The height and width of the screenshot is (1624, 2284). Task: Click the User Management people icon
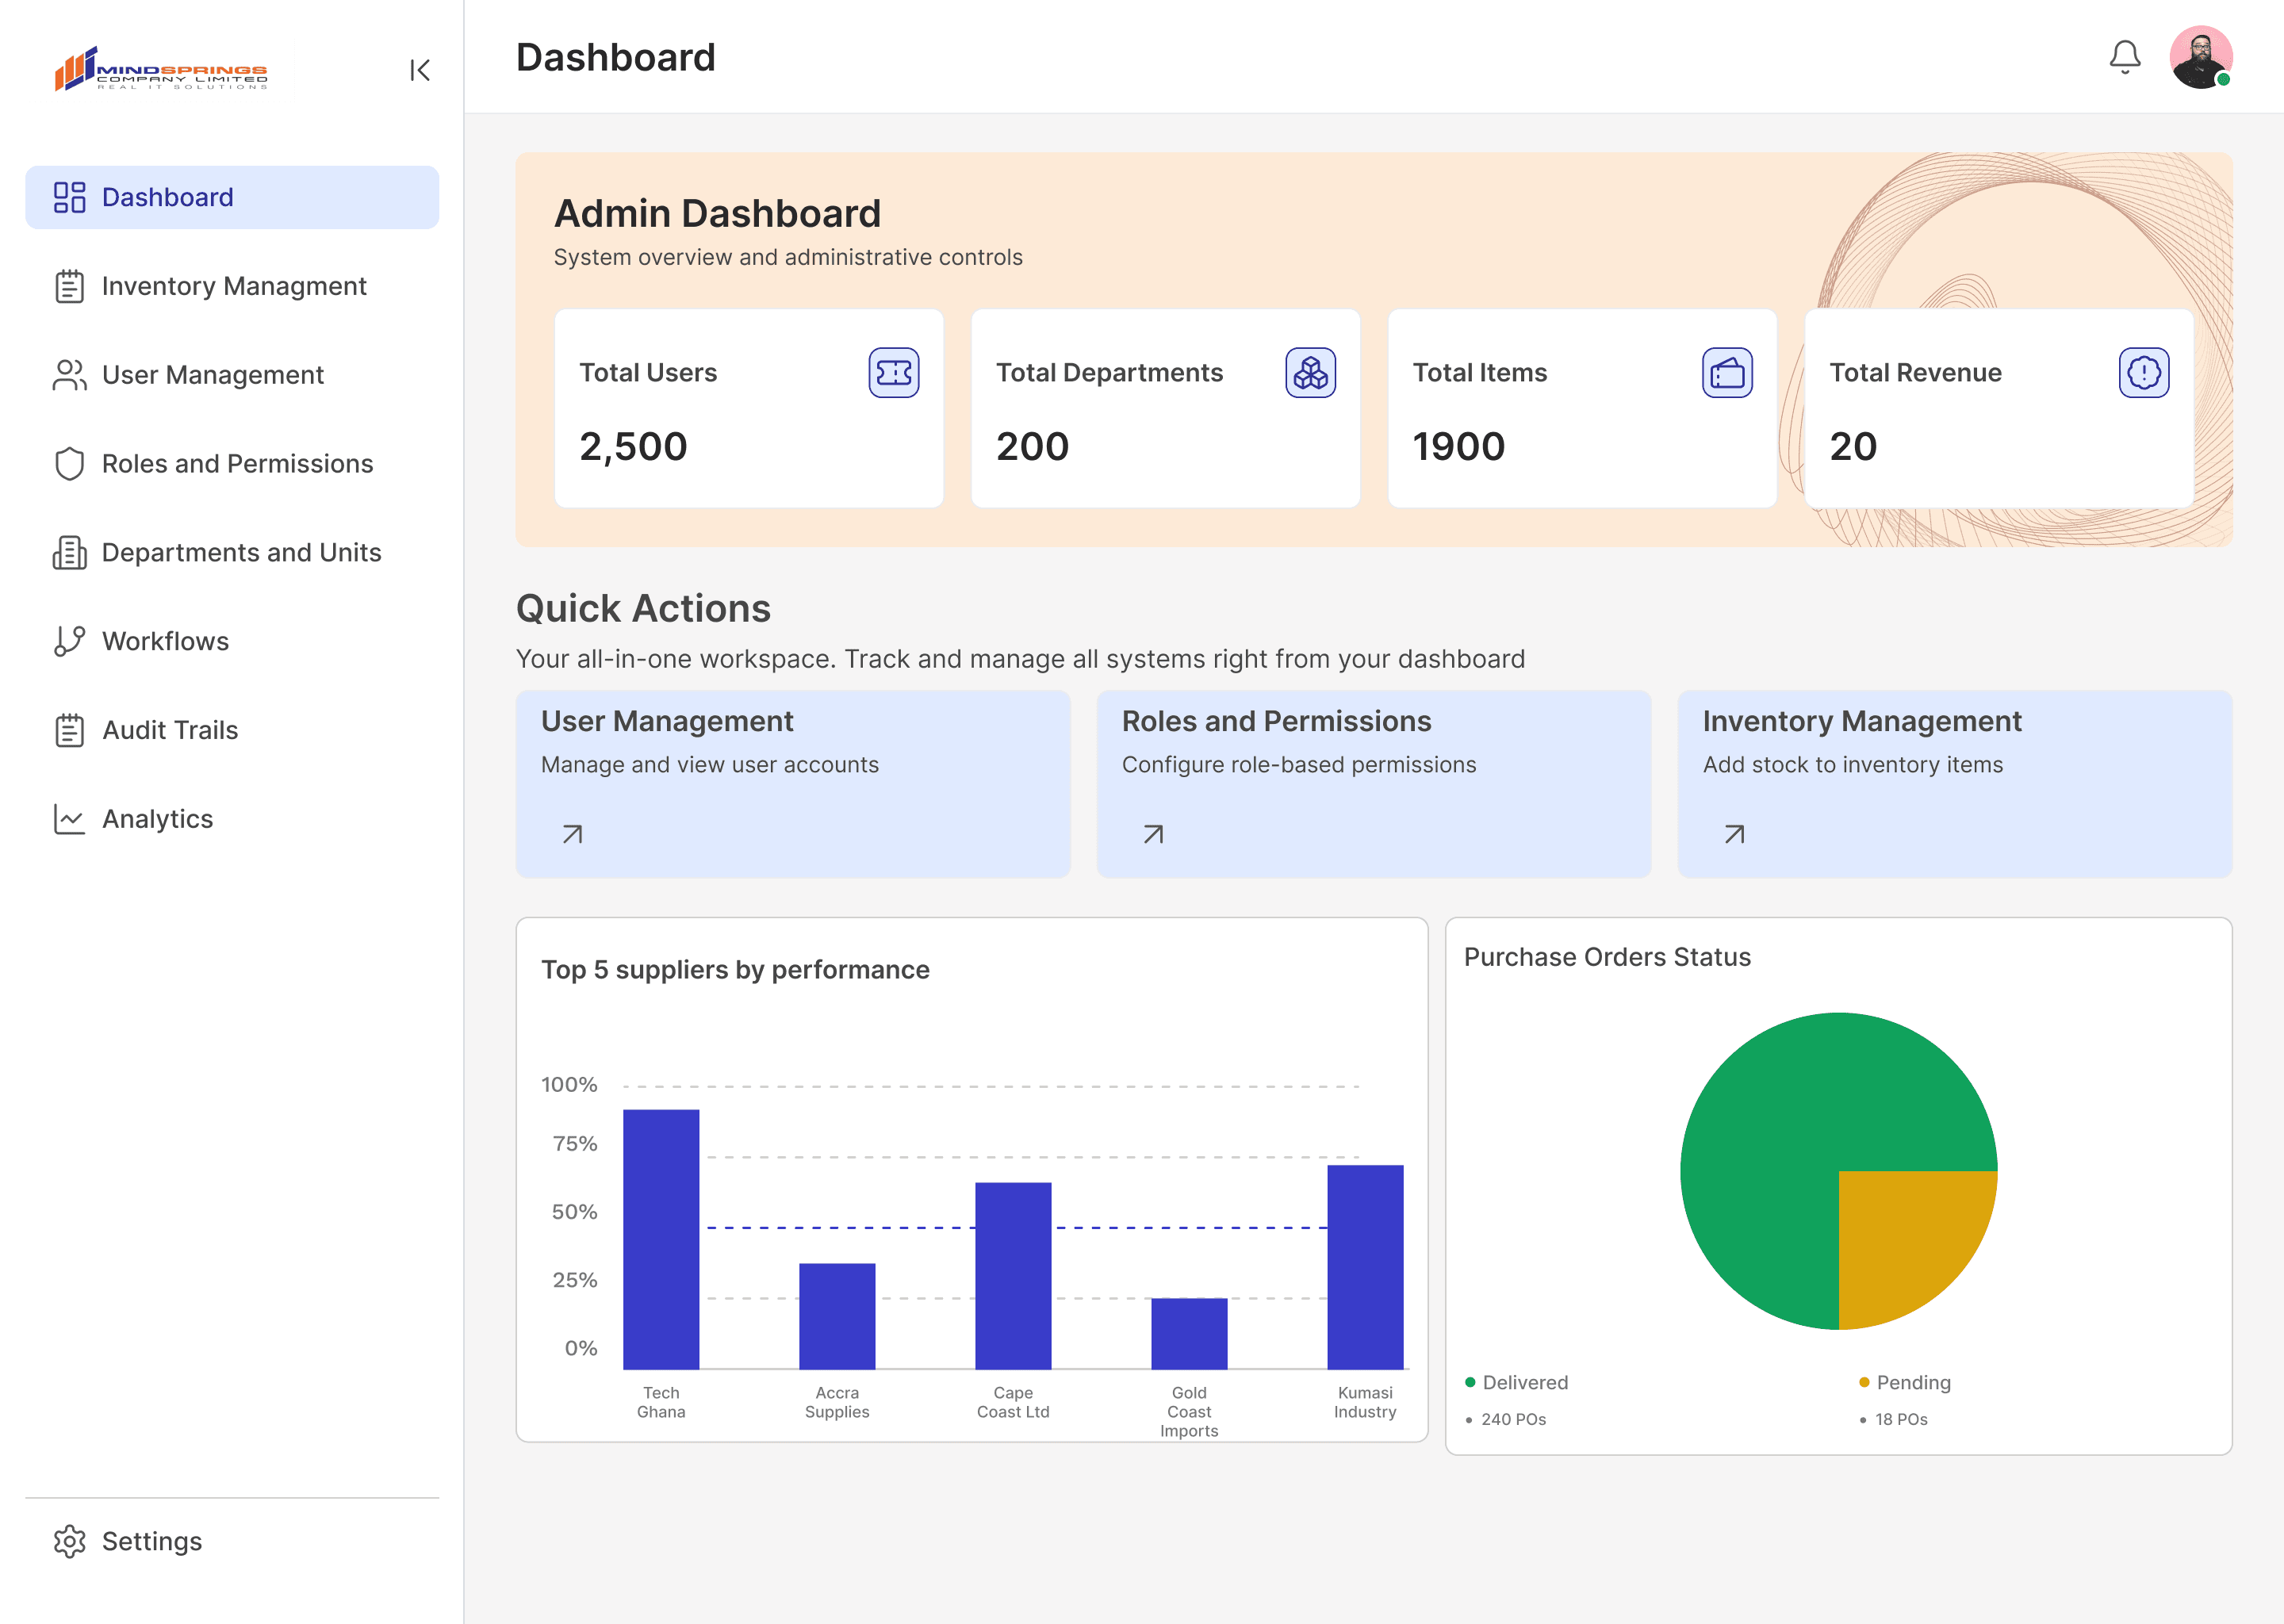tap(69, 375)
